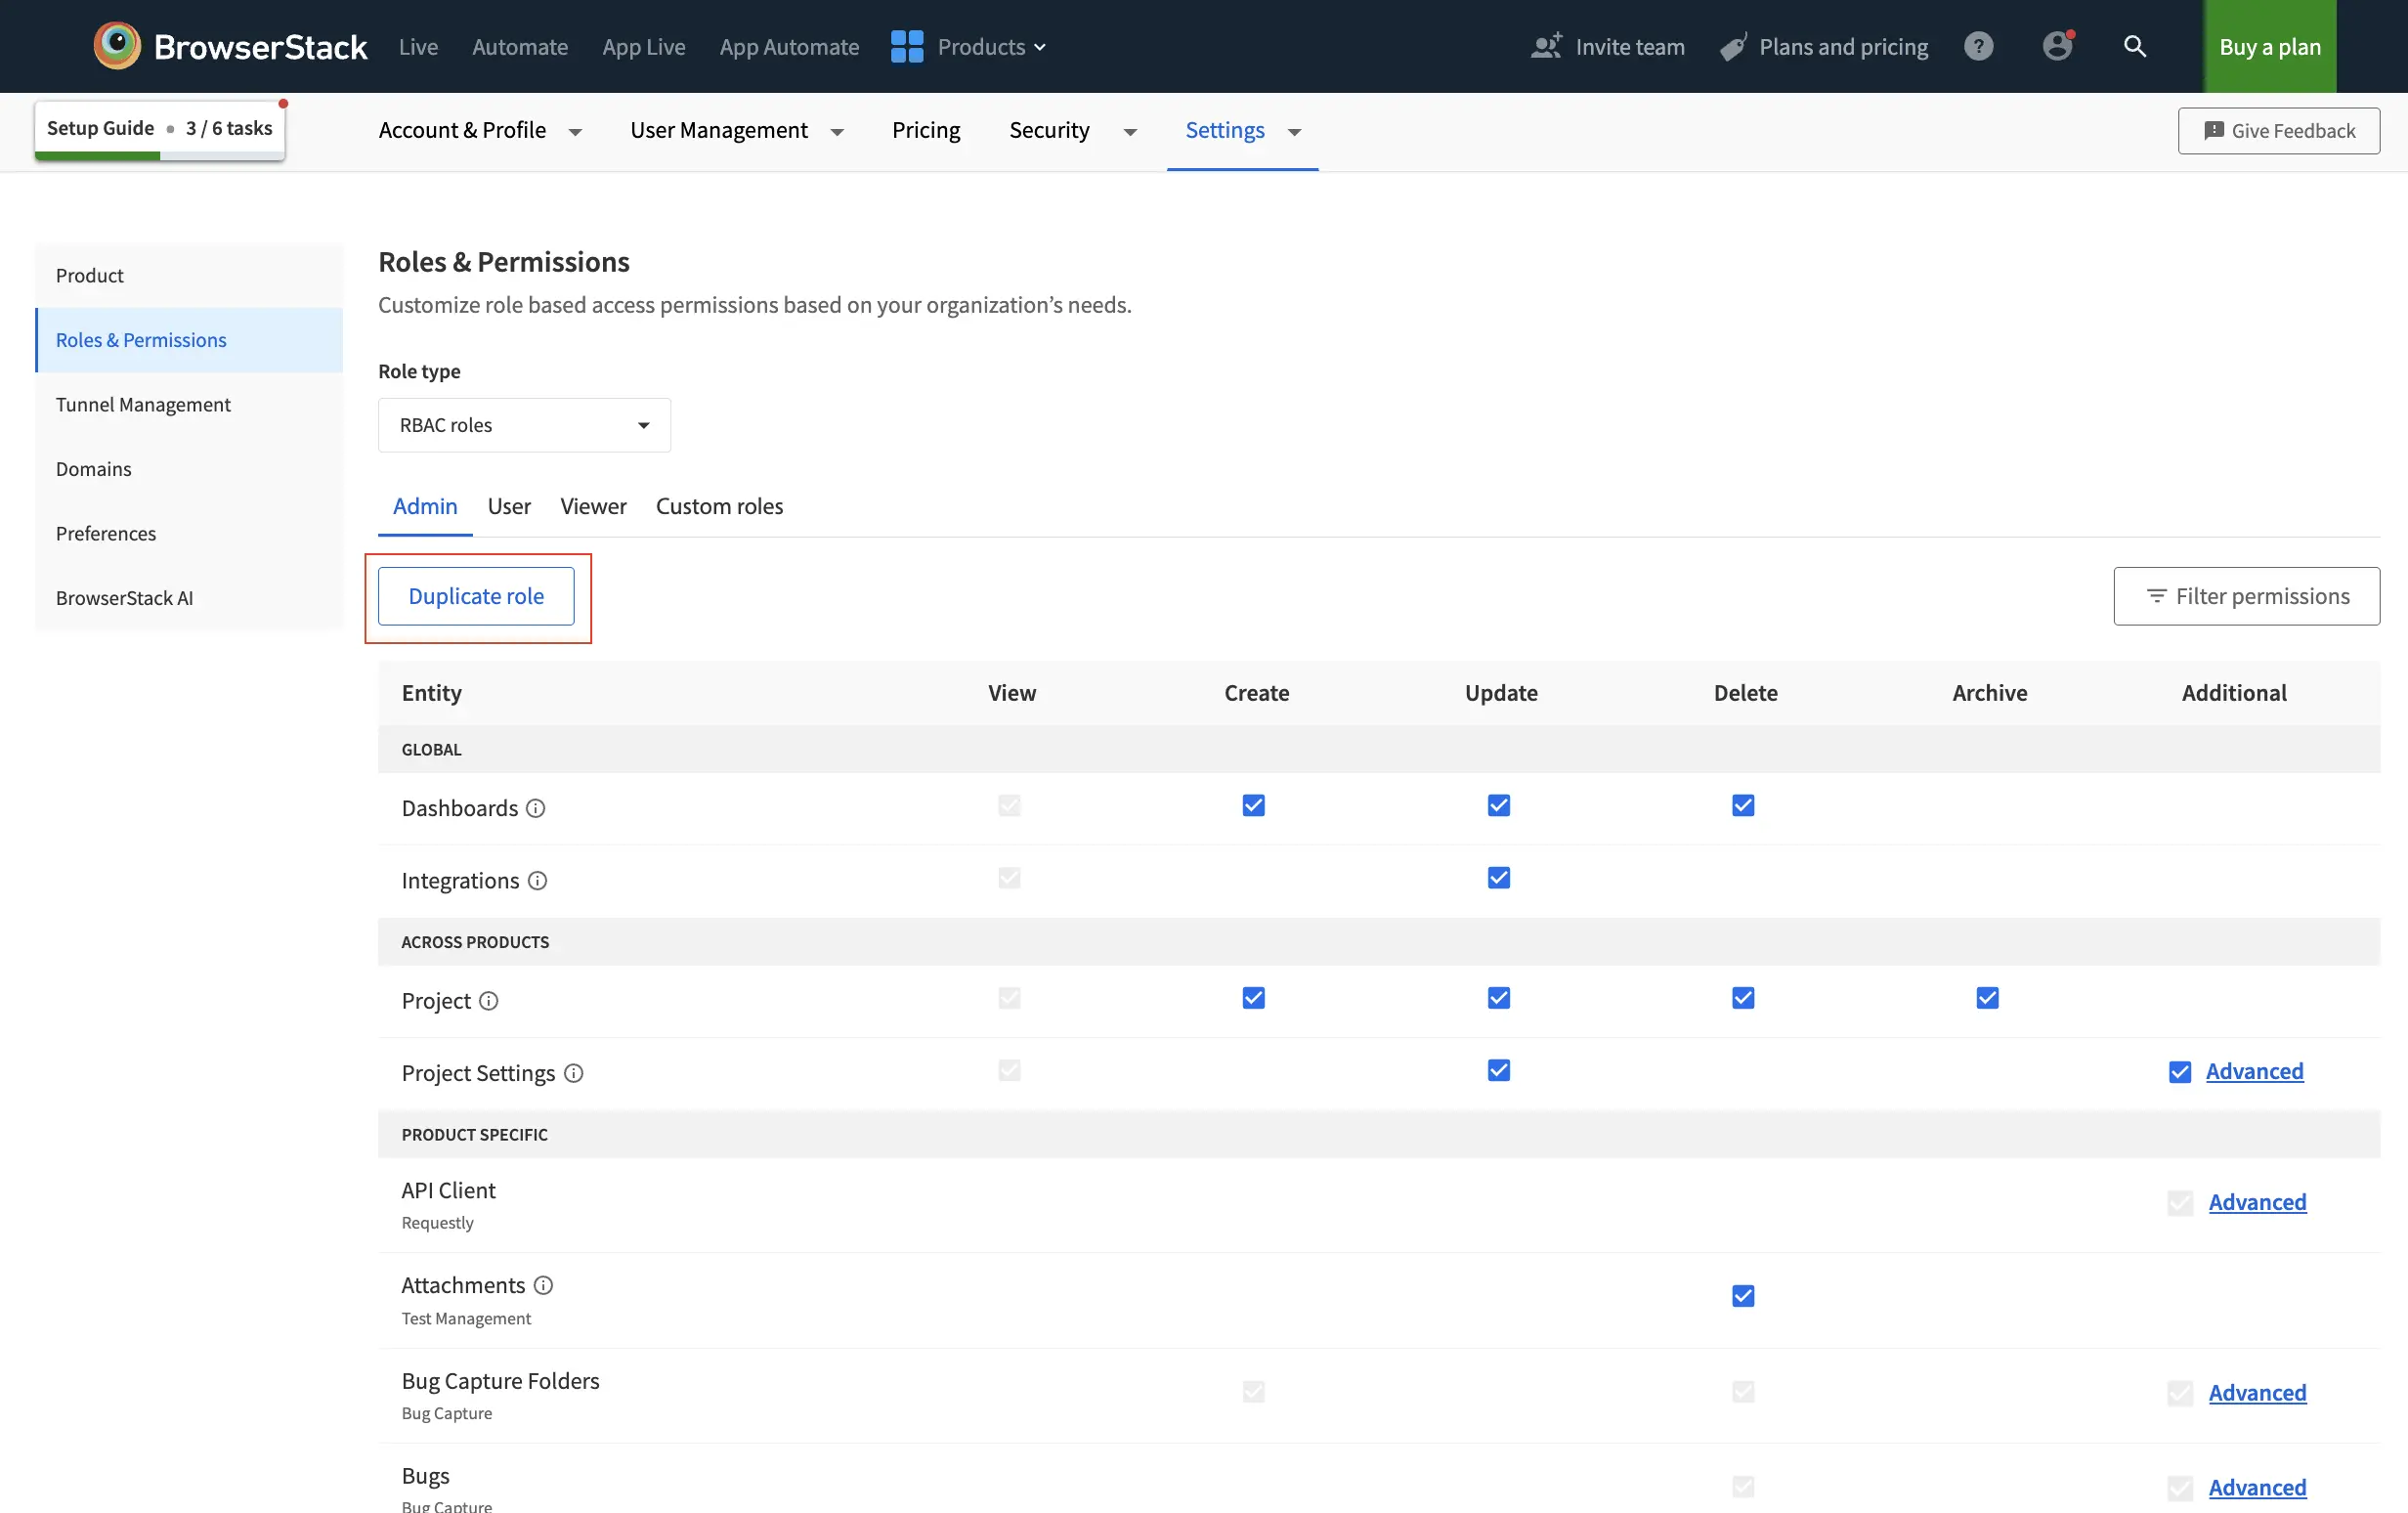Uncheck Create permission for Dashboards
This screenshot has height=1513, width=2408.
(1253, 805)
